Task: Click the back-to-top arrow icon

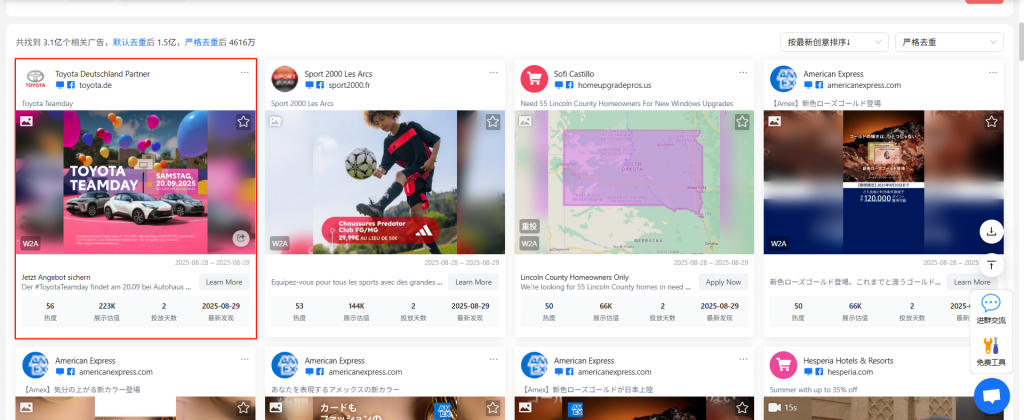Action: (991, 265)
